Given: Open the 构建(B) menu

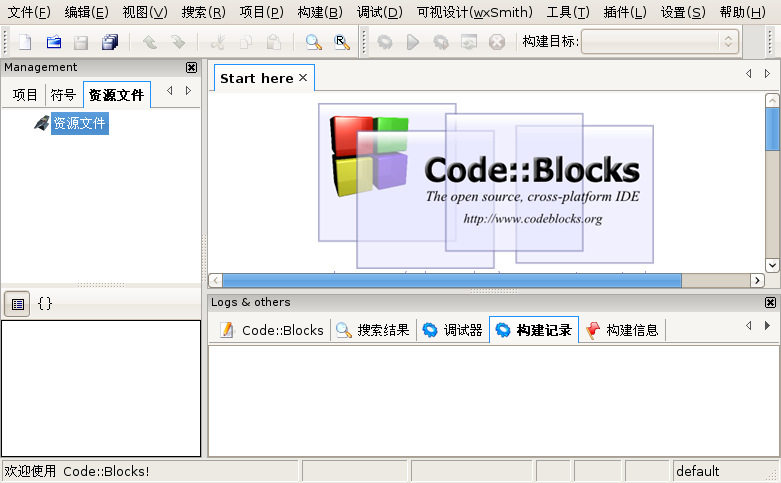Looking at the screenshot, I should pyautogui.click(x=320, y=12).
